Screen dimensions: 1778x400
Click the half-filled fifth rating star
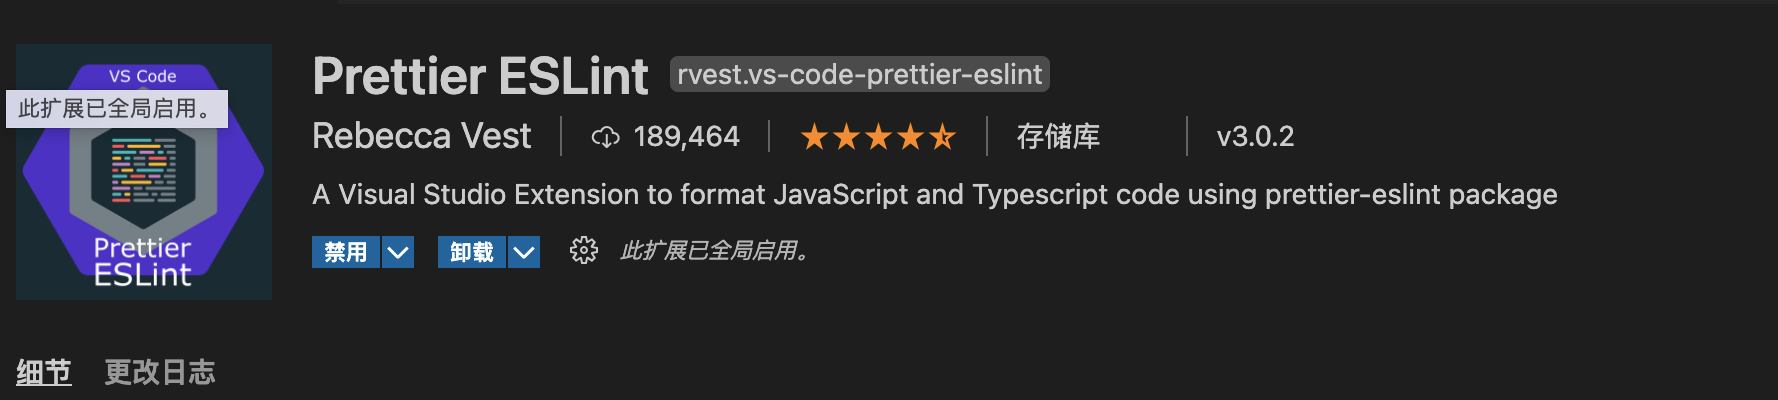coord(942,137)
